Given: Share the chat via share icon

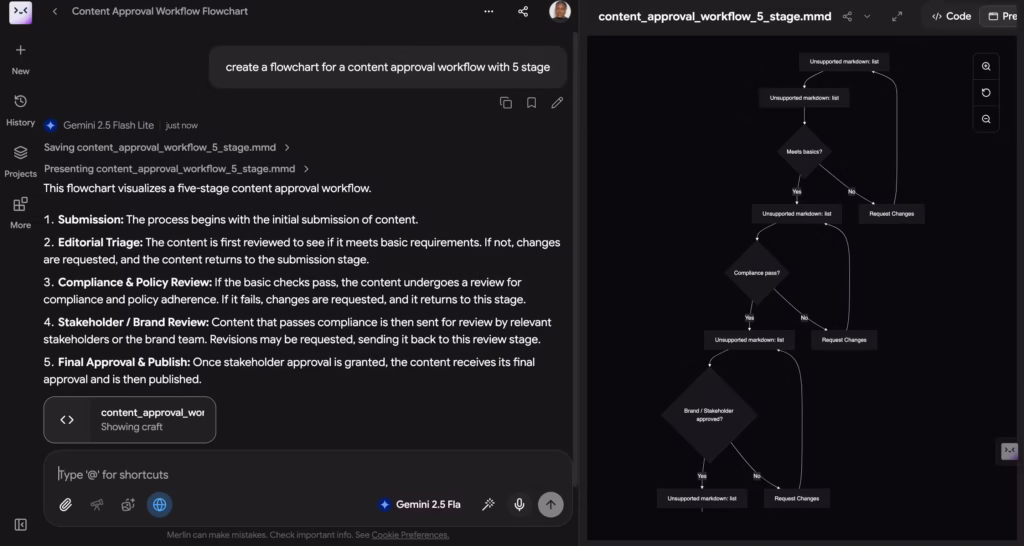Looking at the screenshot, I should (522, 11).
